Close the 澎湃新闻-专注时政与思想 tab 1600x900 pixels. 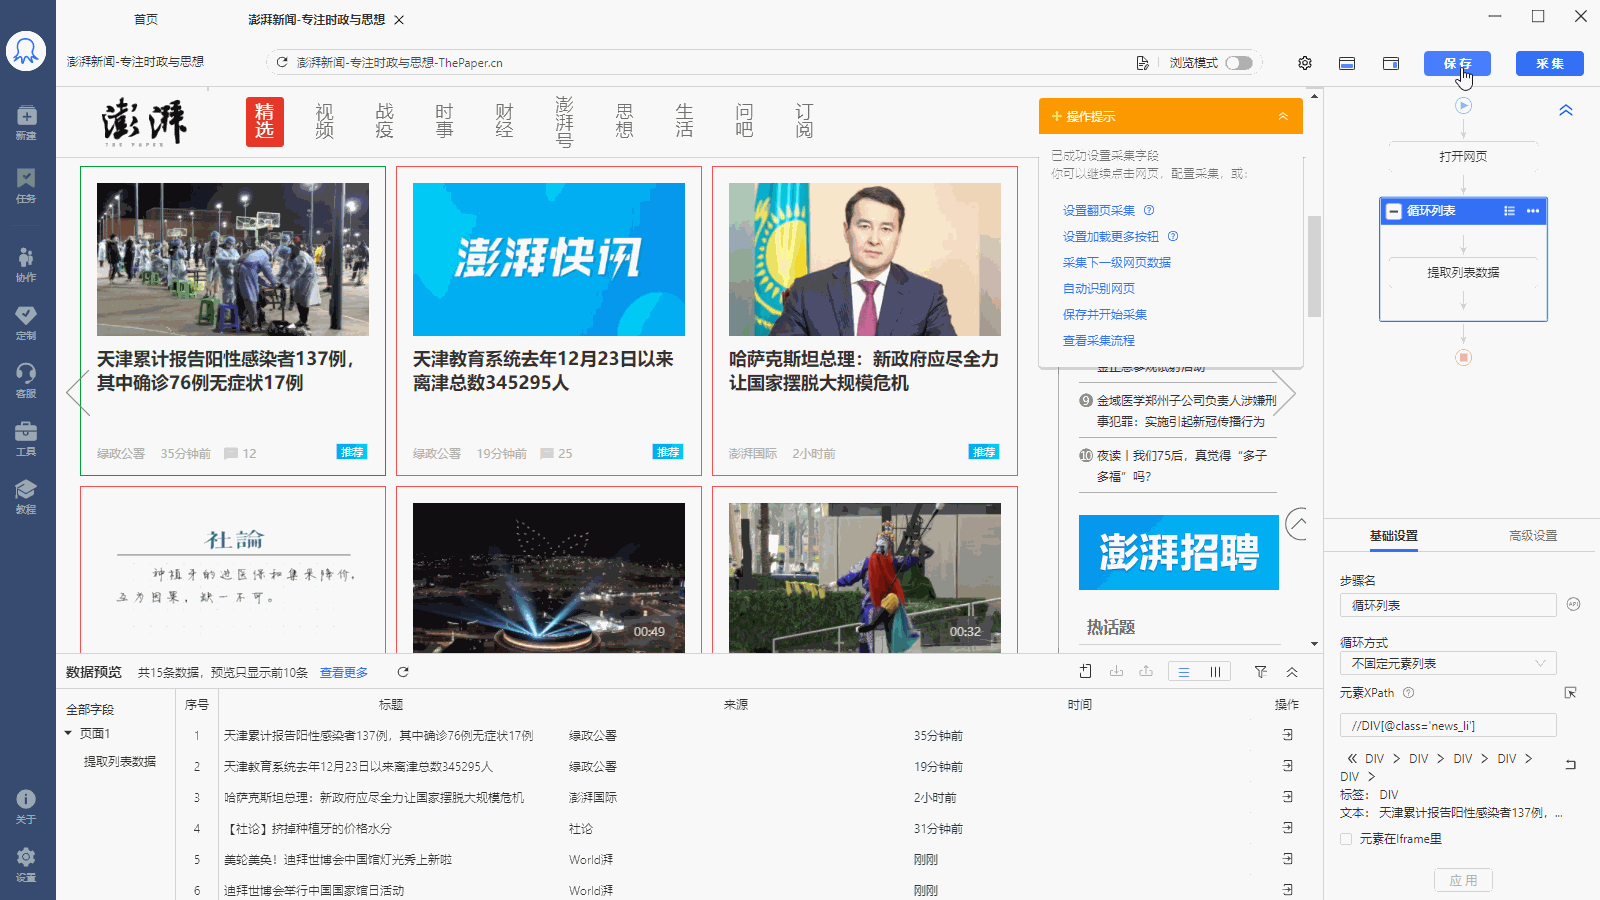pos(399,20)
